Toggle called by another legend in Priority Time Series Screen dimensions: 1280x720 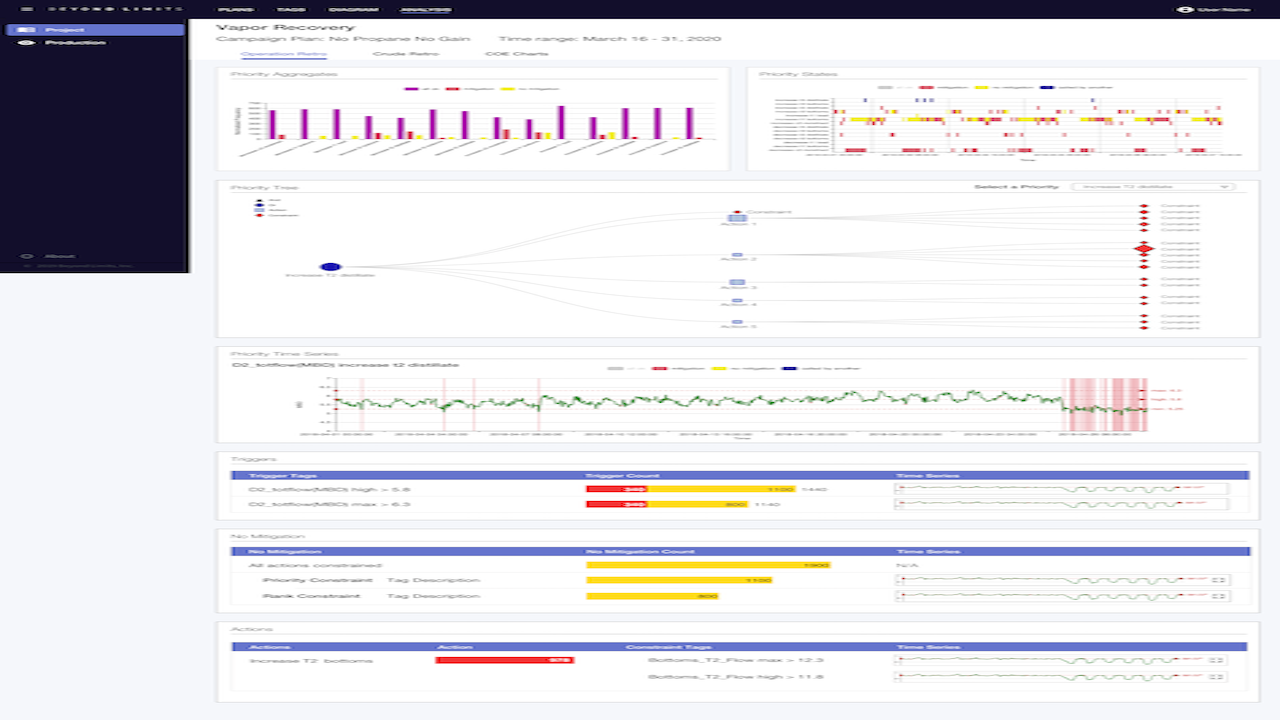pyautogui.click(x=819, y=368)
